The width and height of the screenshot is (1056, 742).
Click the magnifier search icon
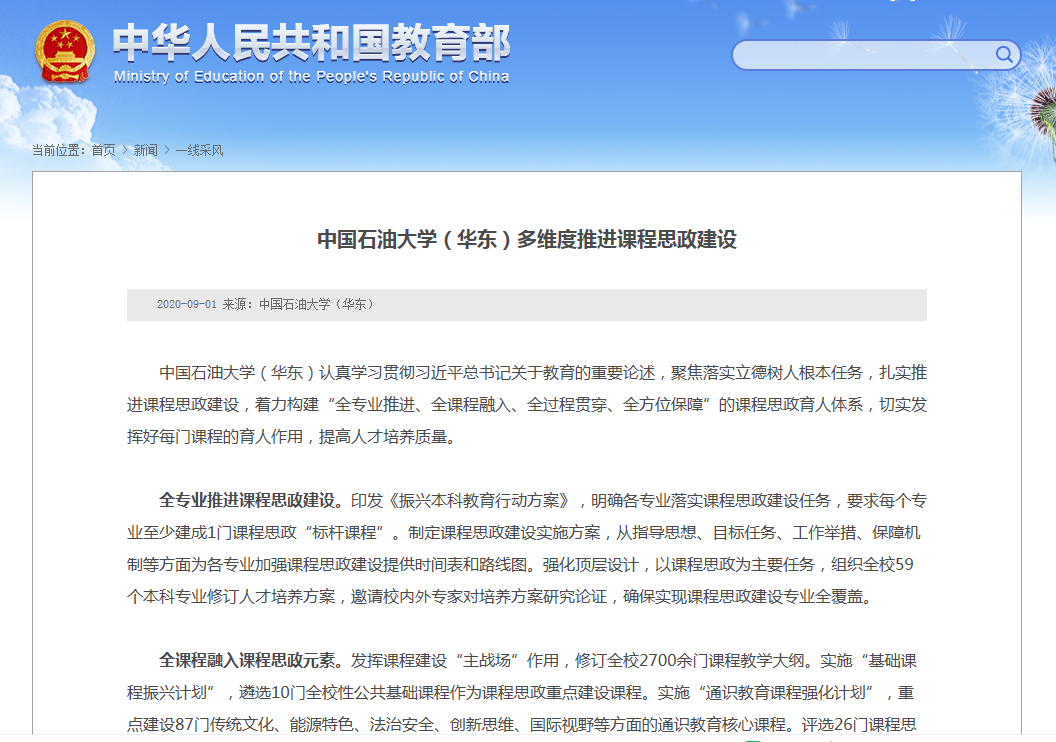[x=1003, y=54]
